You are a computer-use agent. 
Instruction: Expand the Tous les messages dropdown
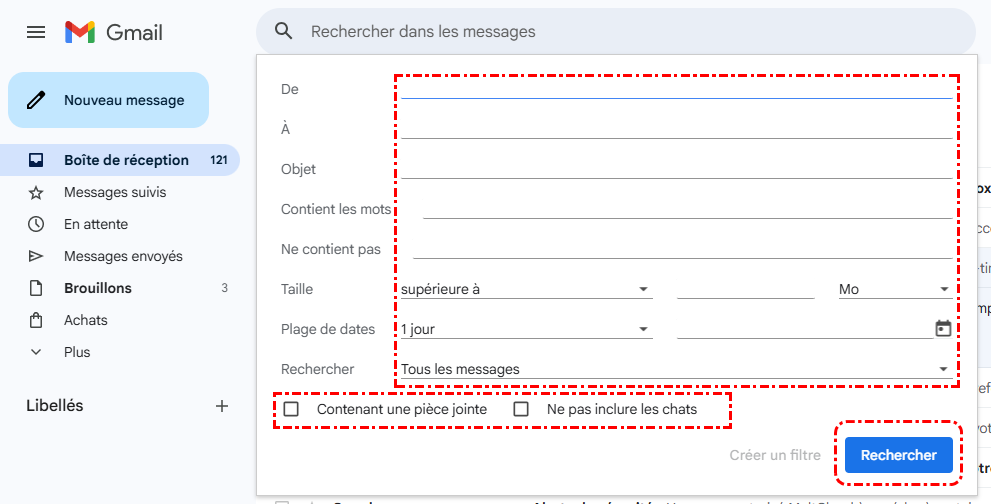tap(675, 369)
